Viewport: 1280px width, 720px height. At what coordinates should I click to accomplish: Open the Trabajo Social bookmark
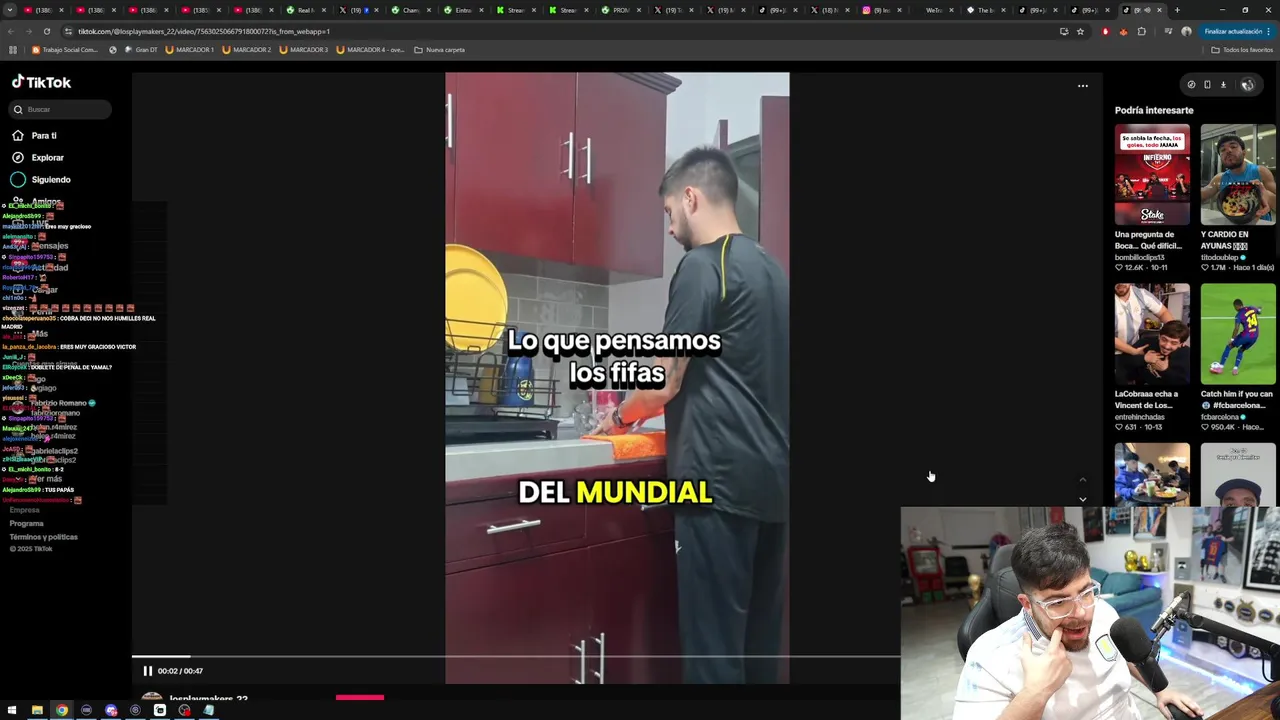64,49
